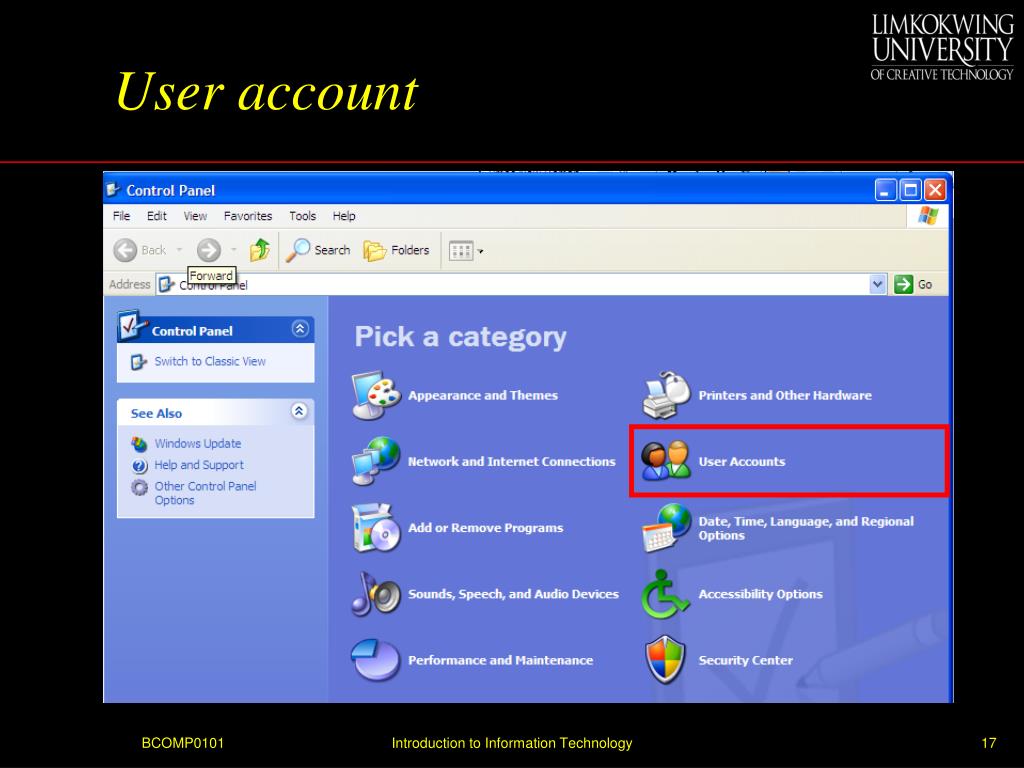The height and width of the screenshot is (768, 1024).
Task: Close the Control Panel window
Action: [x=935, y=190]
